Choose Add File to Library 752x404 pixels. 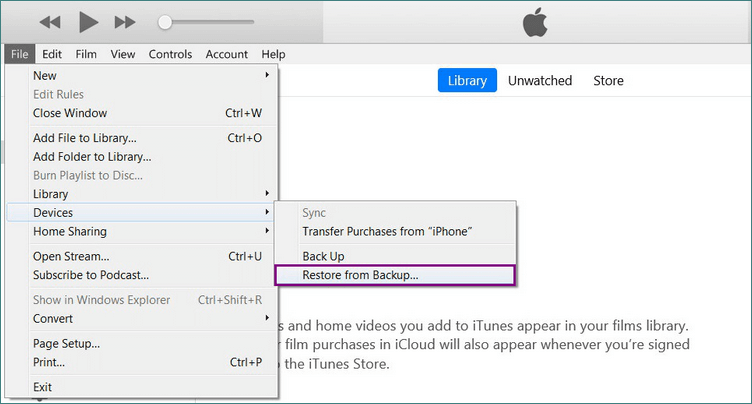[x=141, y=138]
